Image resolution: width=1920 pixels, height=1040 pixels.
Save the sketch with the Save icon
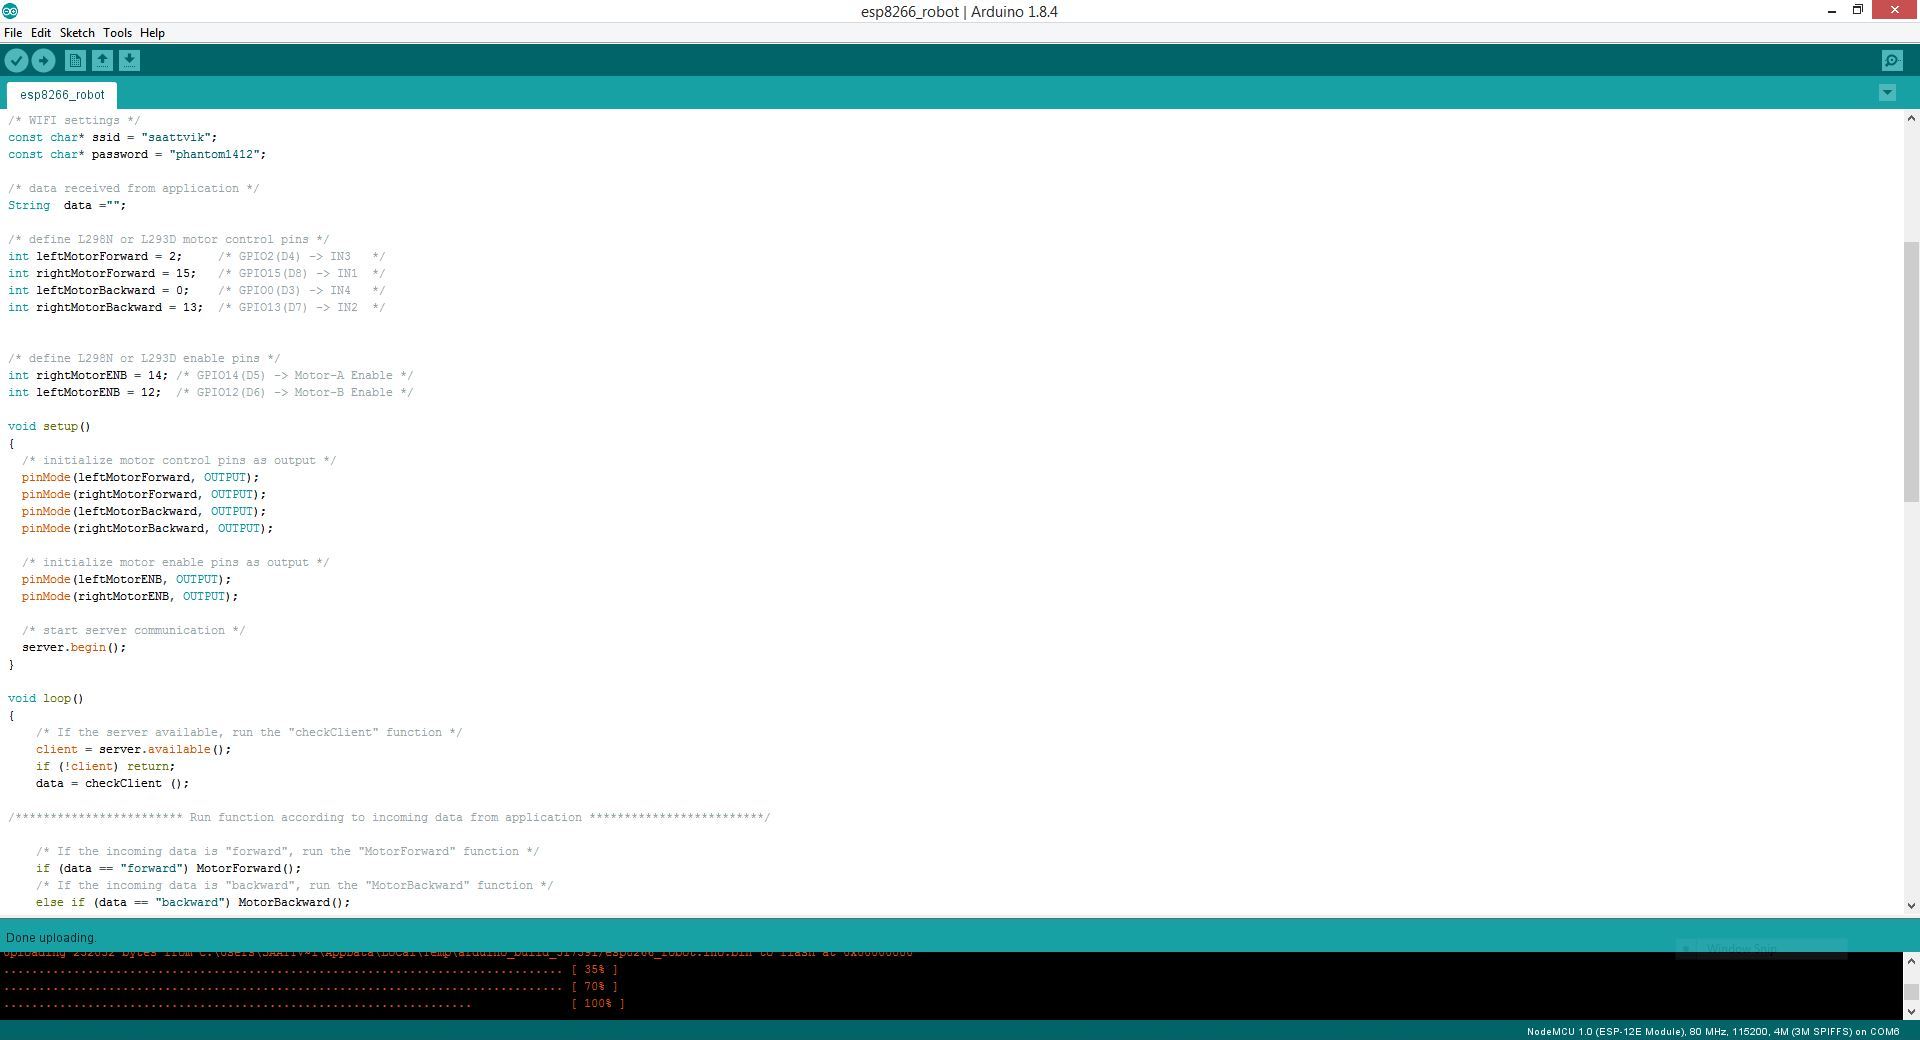point(129,61)
